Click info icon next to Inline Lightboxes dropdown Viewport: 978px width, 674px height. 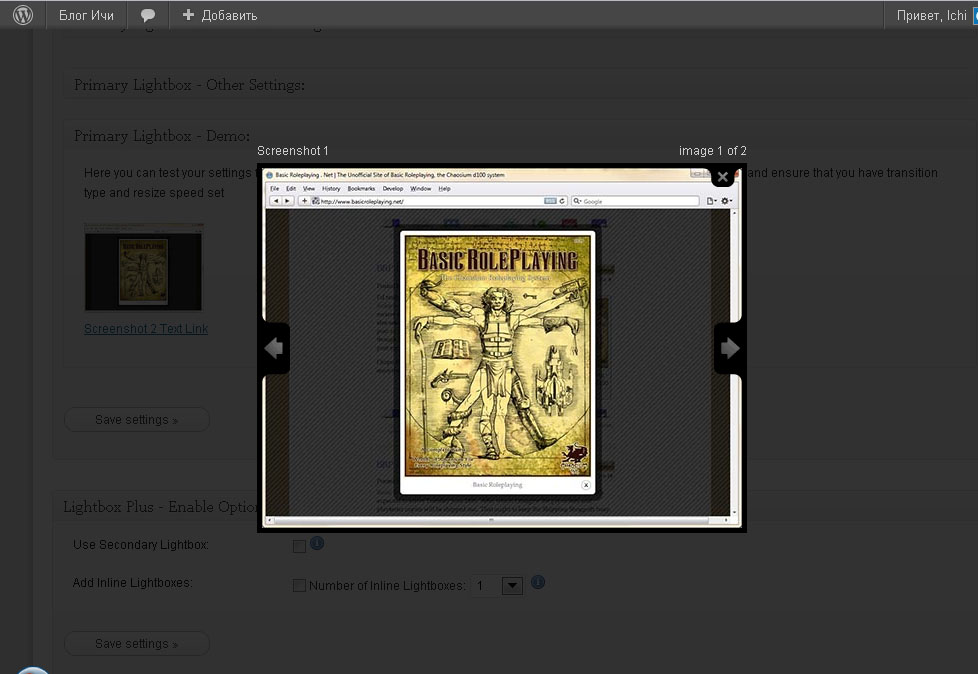(x=538, y=582)
